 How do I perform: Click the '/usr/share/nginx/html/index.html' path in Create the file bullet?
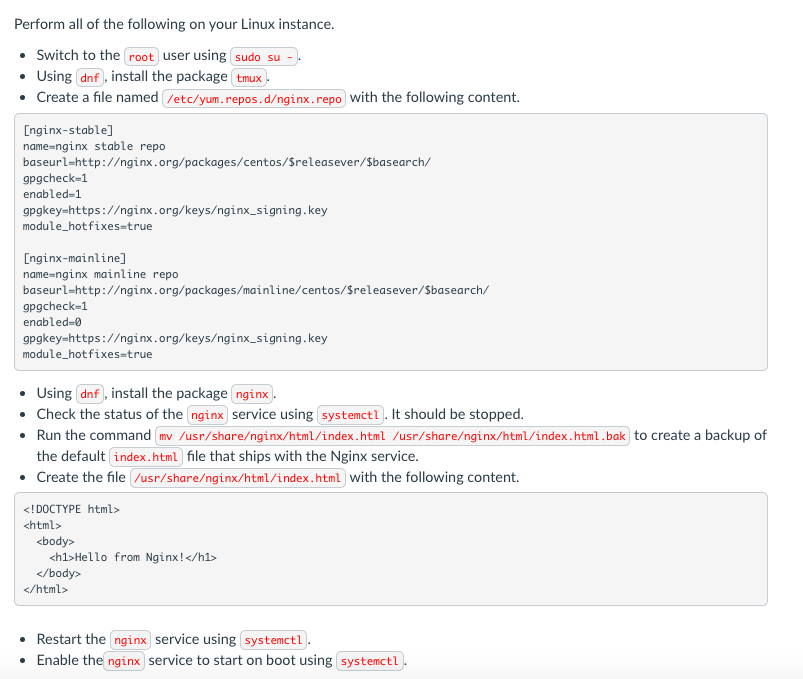238,478
